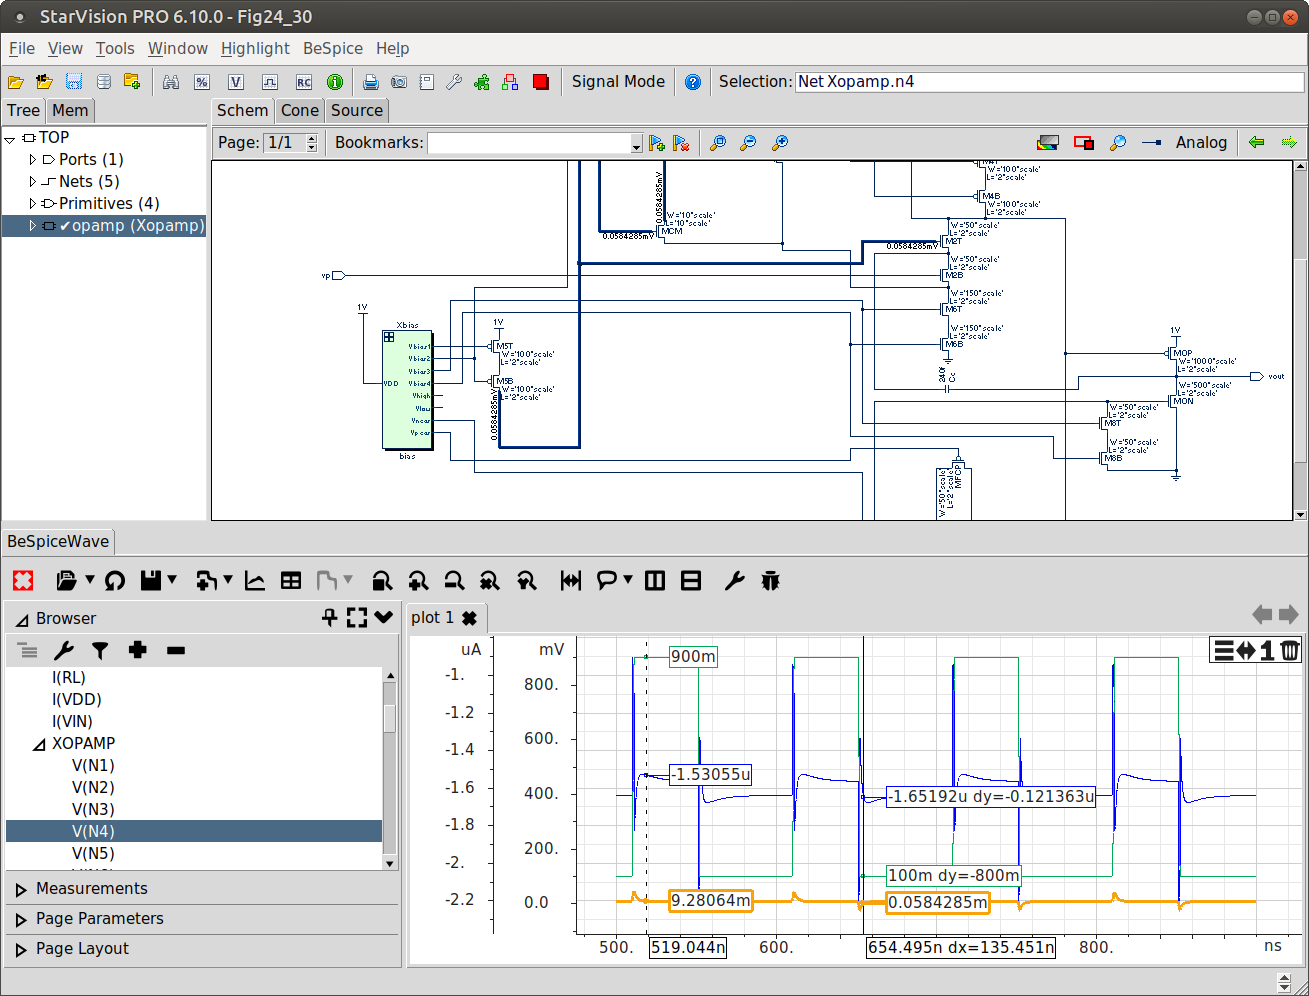The height and width of the screenshot is (996, 1309).
Task: Click the red stop button in main toolbar
Action: 541,82
